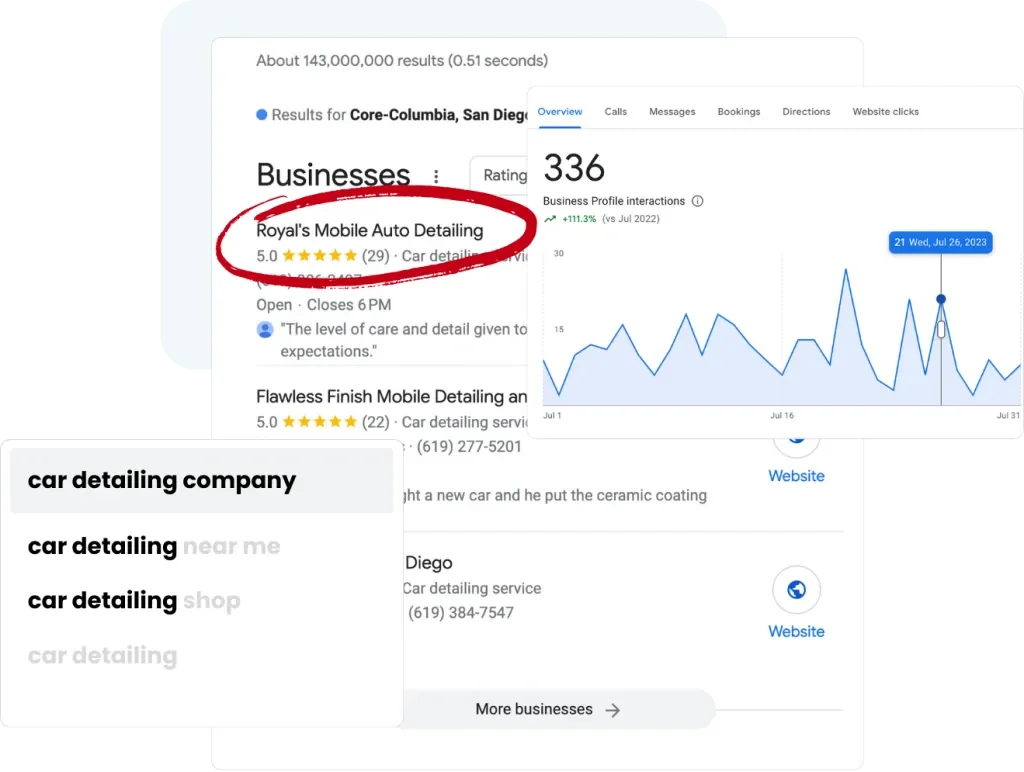Select the Bookings tab
The image size is (1024, 772).
tap(739, 112)
